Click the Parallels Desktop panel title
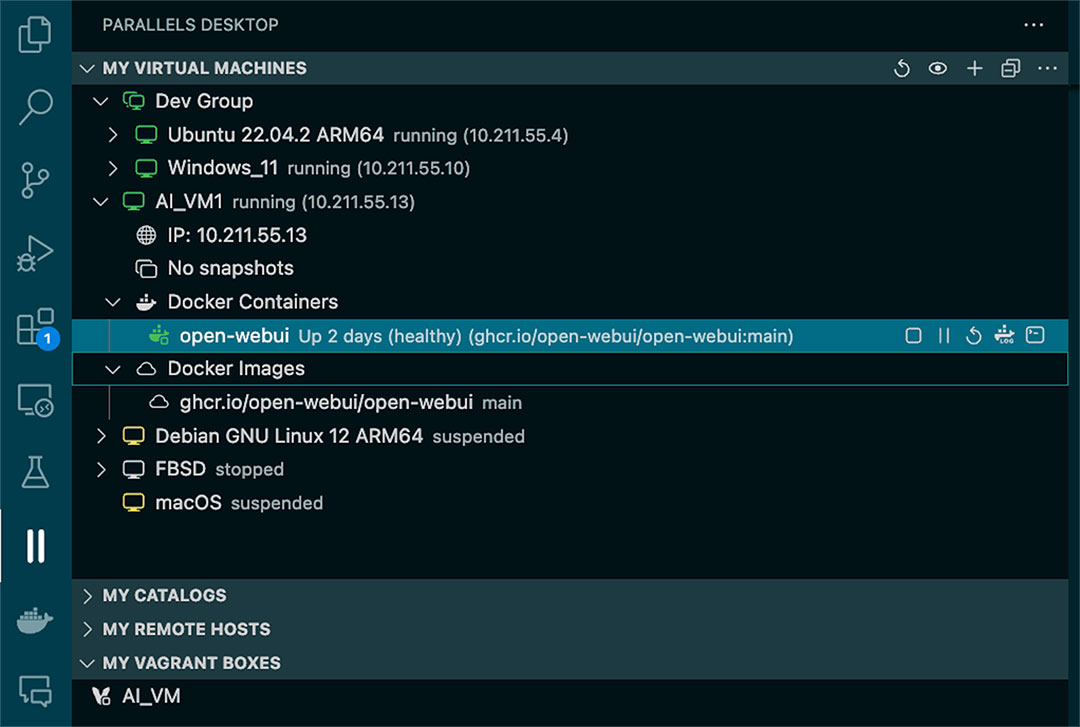Image resolution: width=1080 pixels, height=727 pixels. click(x=191, y=25)
